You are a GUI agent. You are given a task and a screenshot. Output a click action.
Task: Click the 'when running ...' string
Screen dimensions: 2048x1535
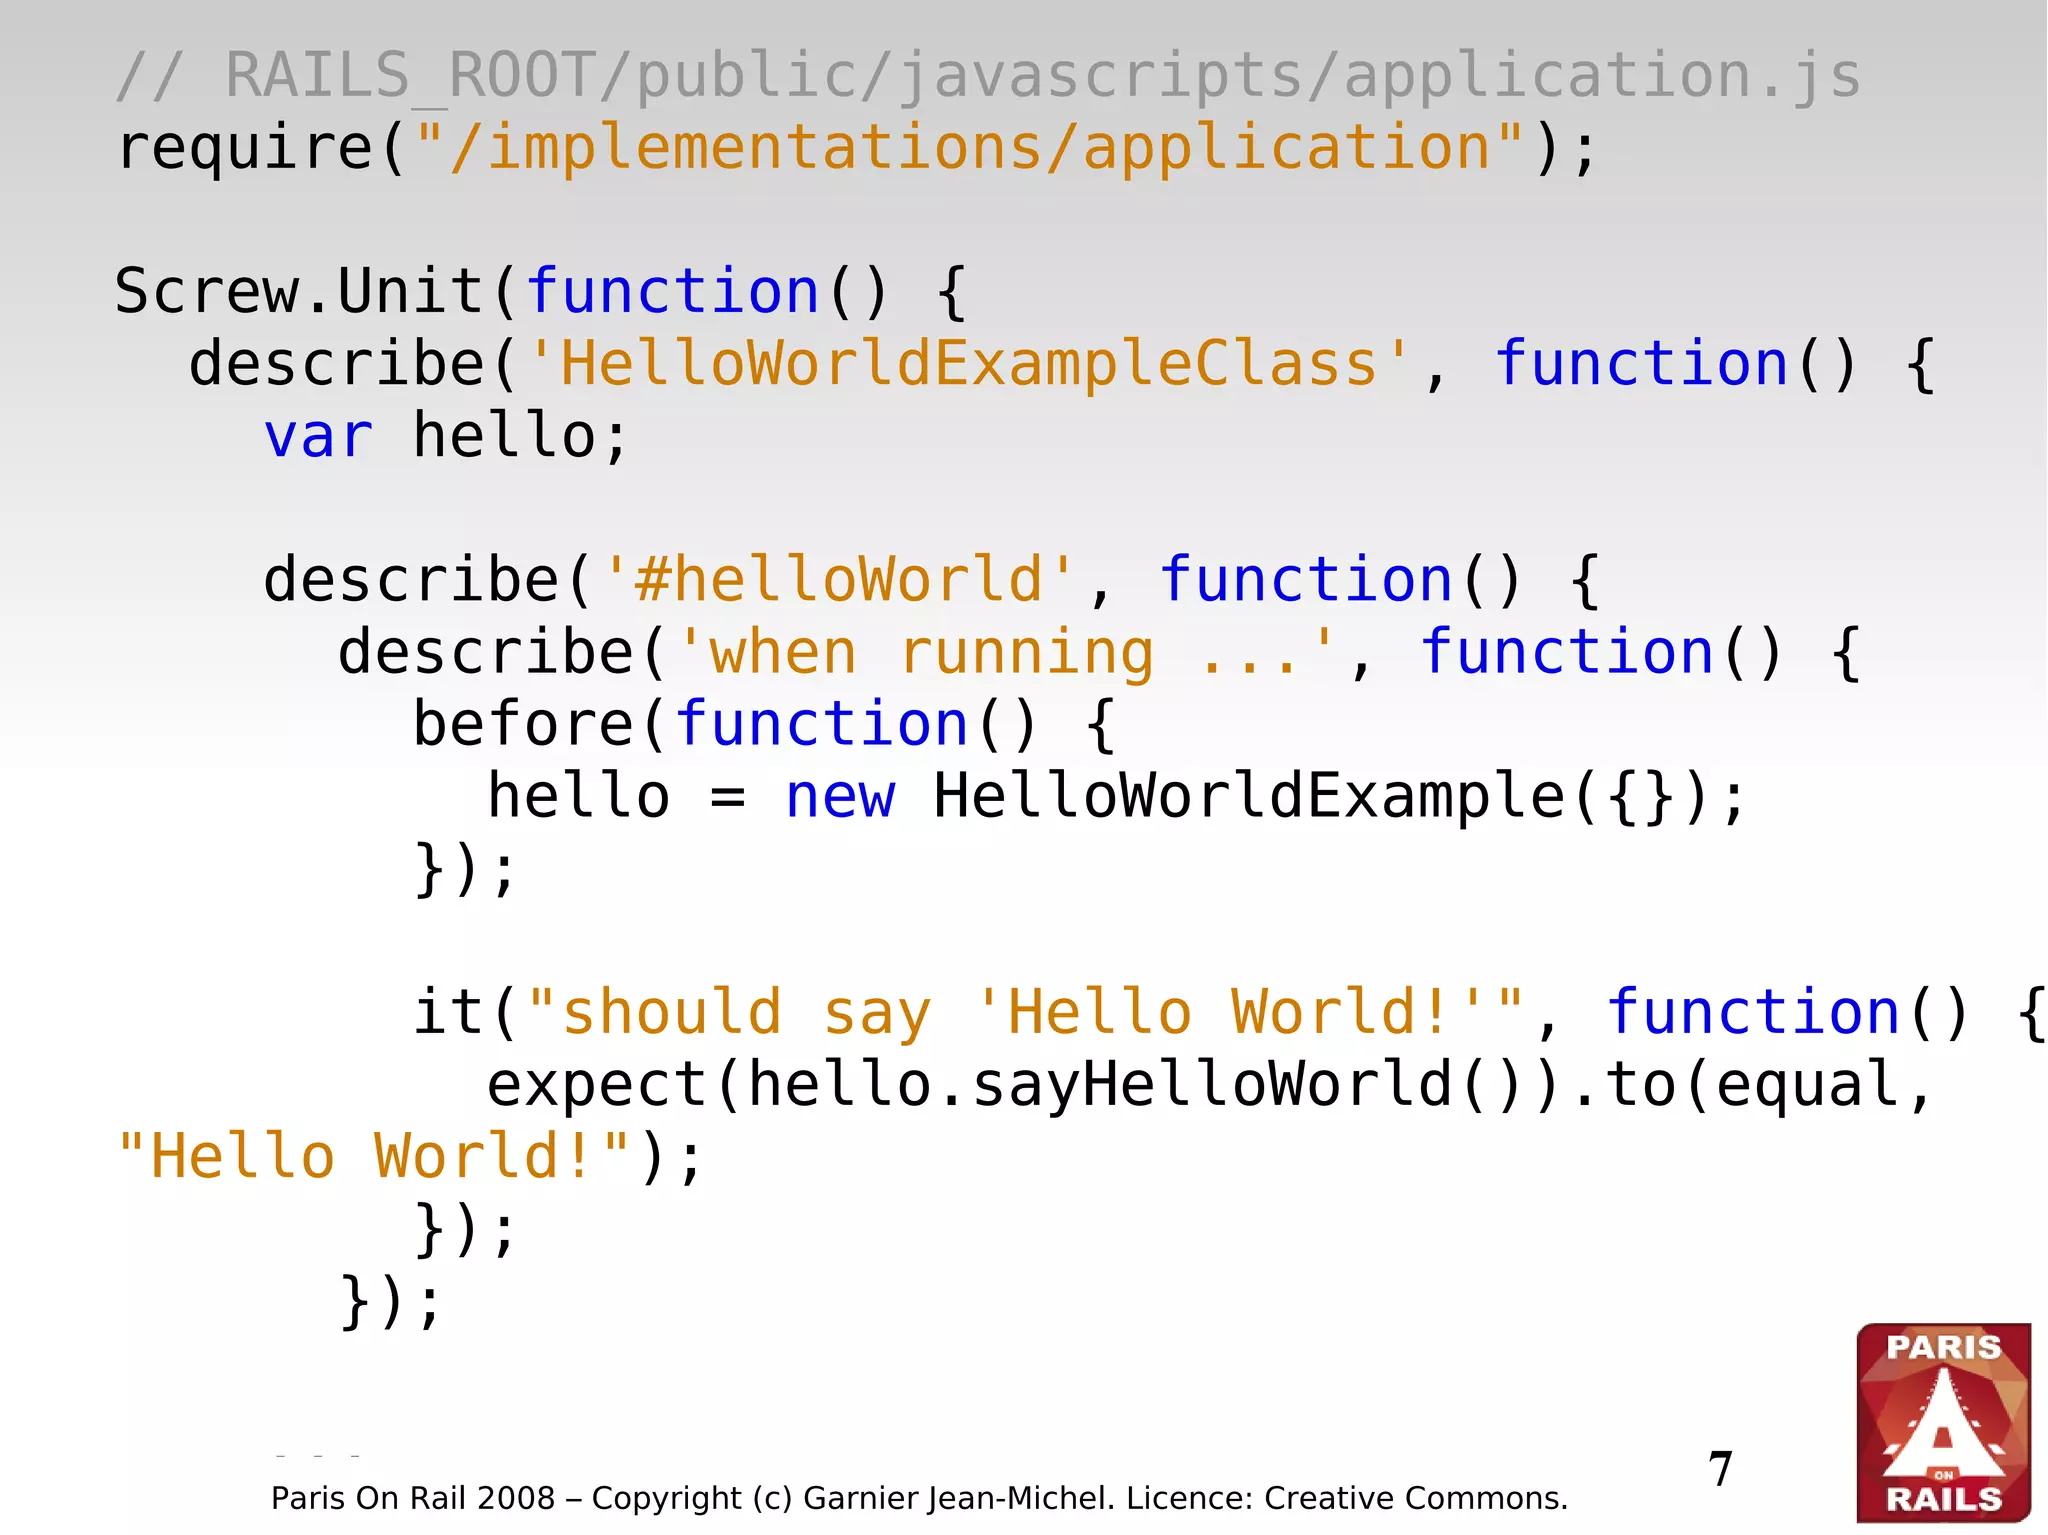(x=1006, y=652)
